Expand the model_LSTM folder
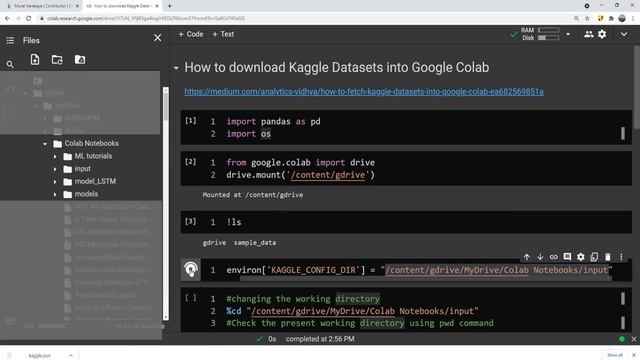 coord(55,182)
